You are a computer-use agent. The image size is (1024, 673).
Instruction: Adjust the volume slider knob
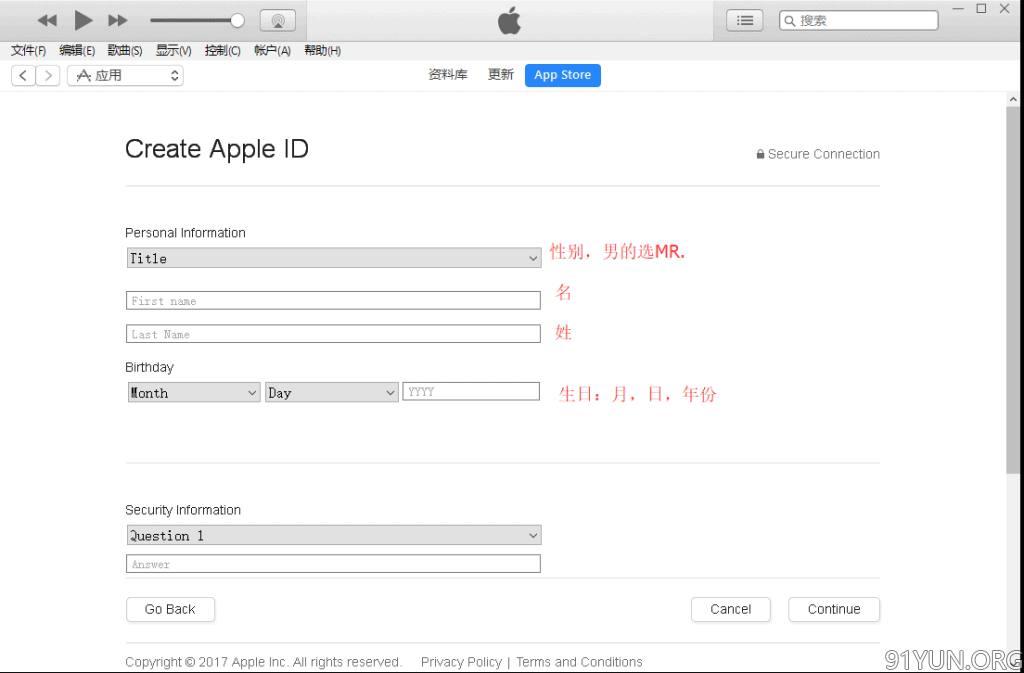pyautogui.click(x=238, y=21)
